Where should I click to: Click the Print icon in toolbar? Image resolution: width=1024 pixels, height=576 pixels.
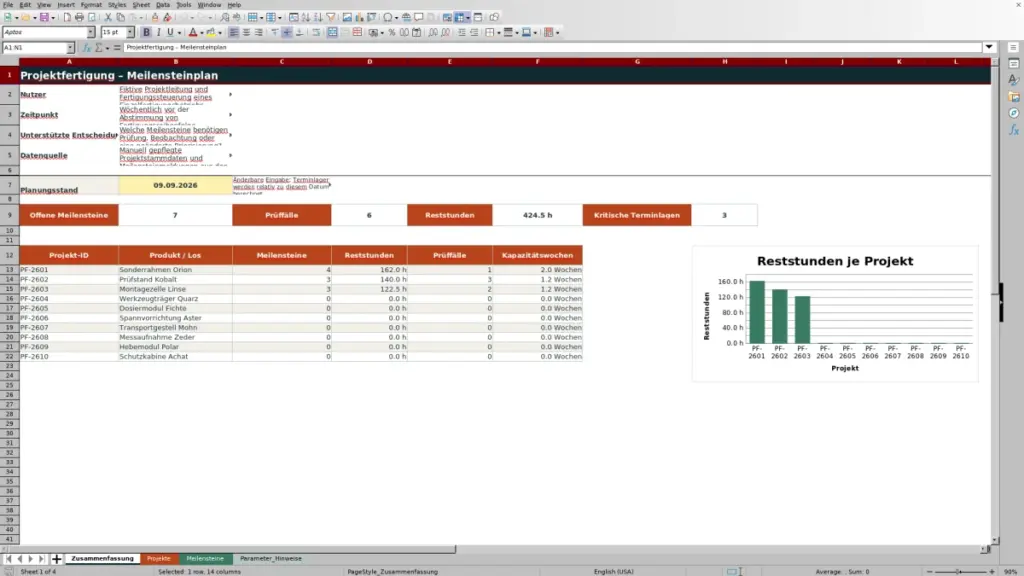(x=79, y=18)
